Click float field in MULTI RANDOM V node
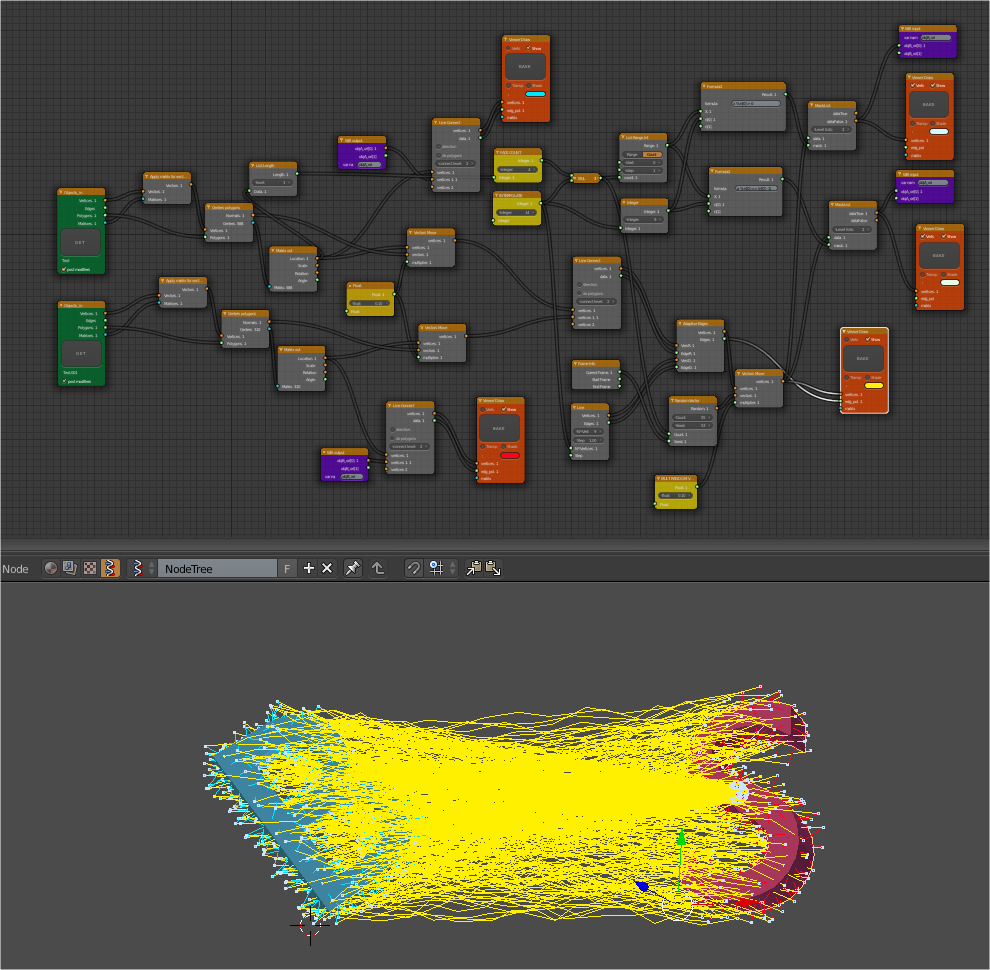Viewport: 990px width, 970px height. 676,496
